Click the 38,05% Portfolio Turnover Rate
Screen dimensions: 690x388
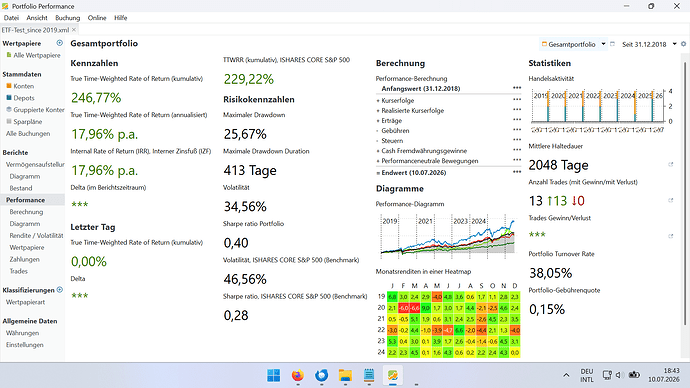click(551, 273)
